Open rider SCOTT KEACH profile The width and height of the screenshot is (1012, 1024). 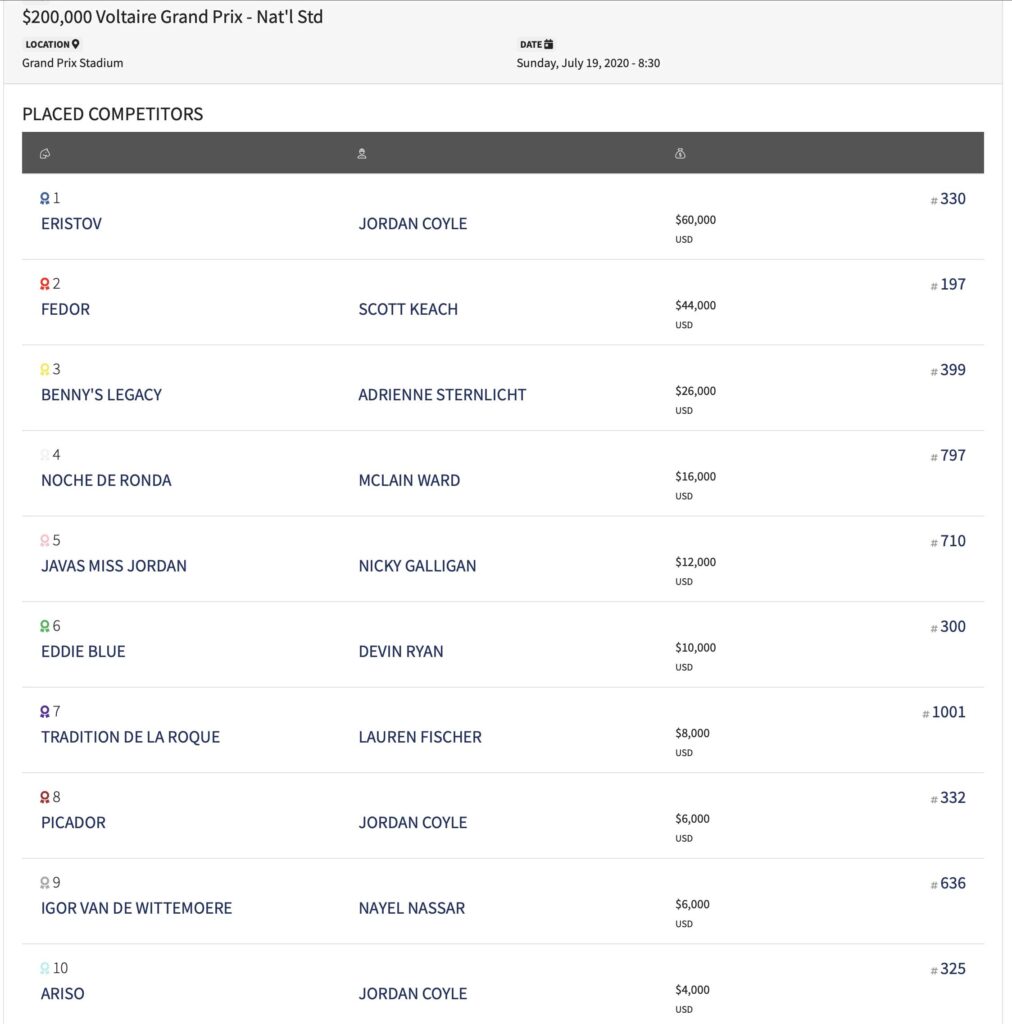pos(408,310)
